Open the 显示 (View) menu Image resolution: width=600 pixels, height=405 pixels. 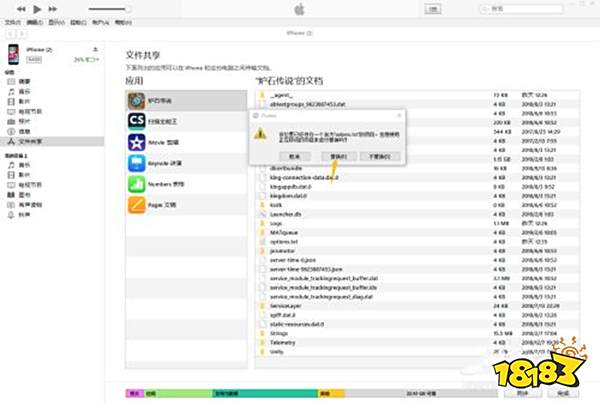click(x=56, y=23)
